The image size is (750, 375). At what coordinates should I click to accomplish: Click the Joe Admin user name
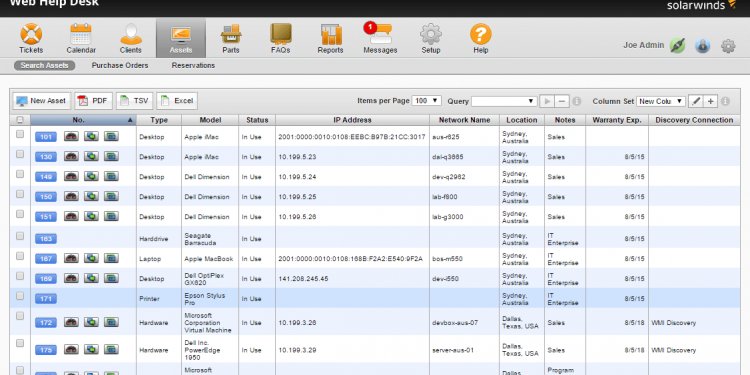pyautogui.click(x=643, y=45)
